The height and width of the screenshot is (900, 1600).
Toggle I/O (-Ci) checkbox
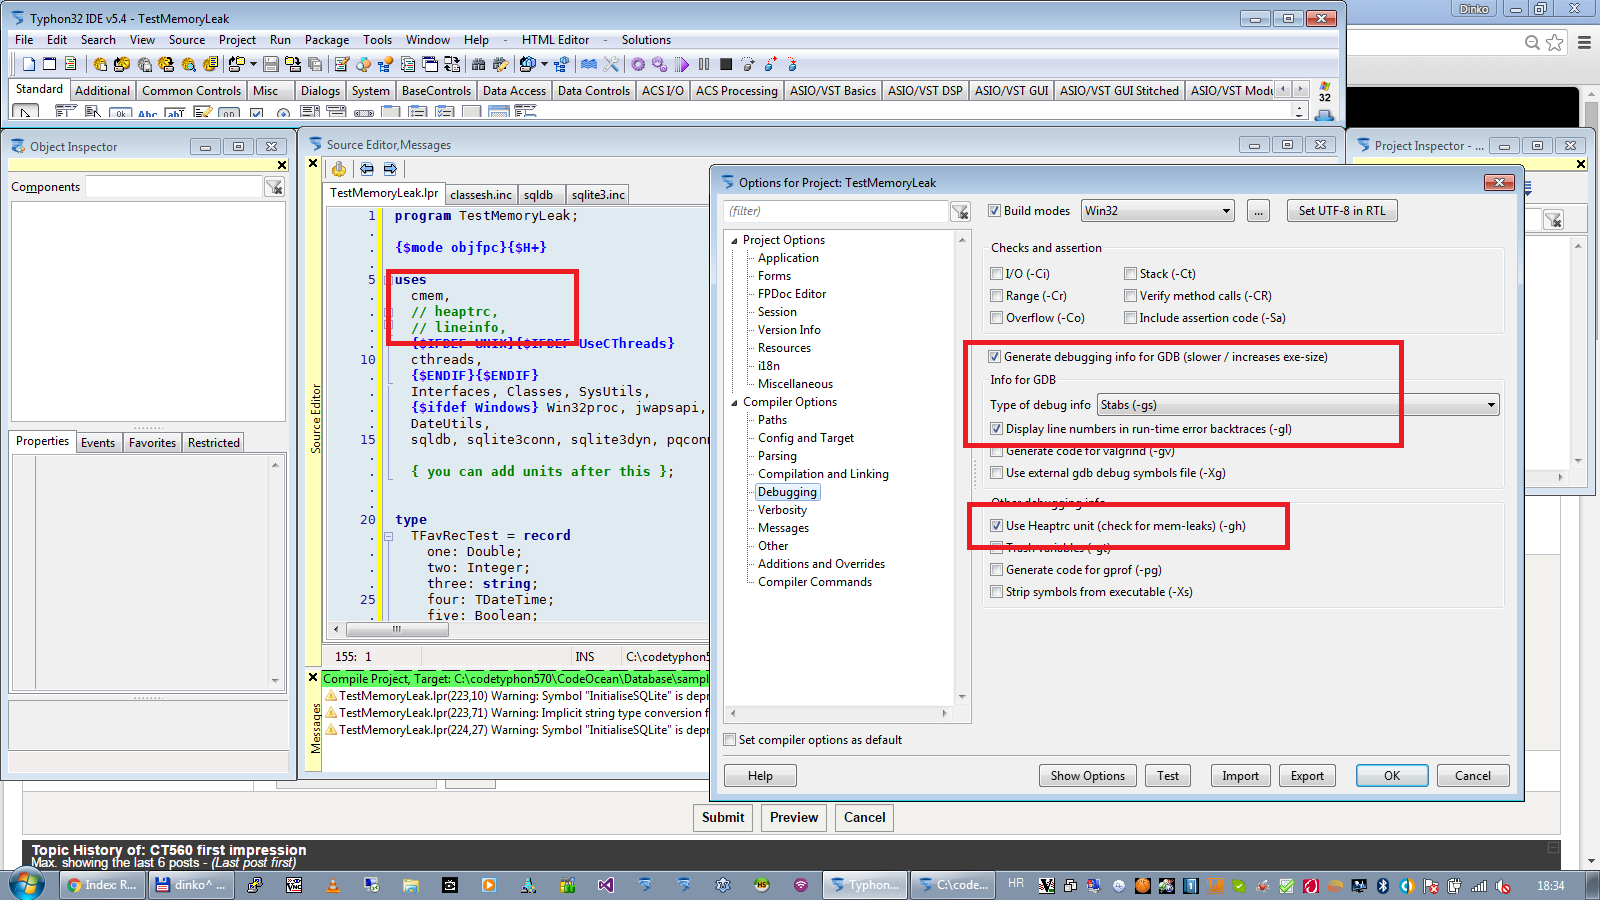click(x=996, y=273)
